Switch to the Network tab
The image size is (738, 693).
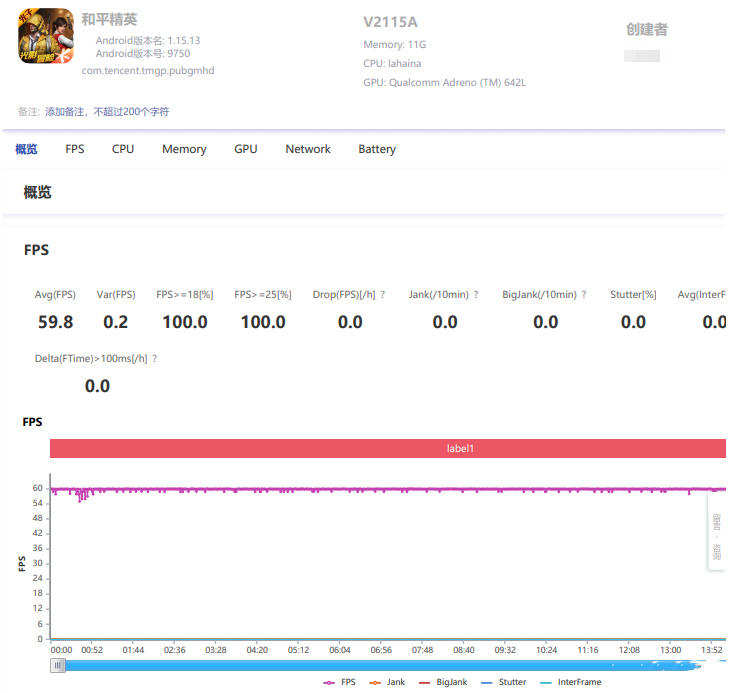click(x=308, y=149)
